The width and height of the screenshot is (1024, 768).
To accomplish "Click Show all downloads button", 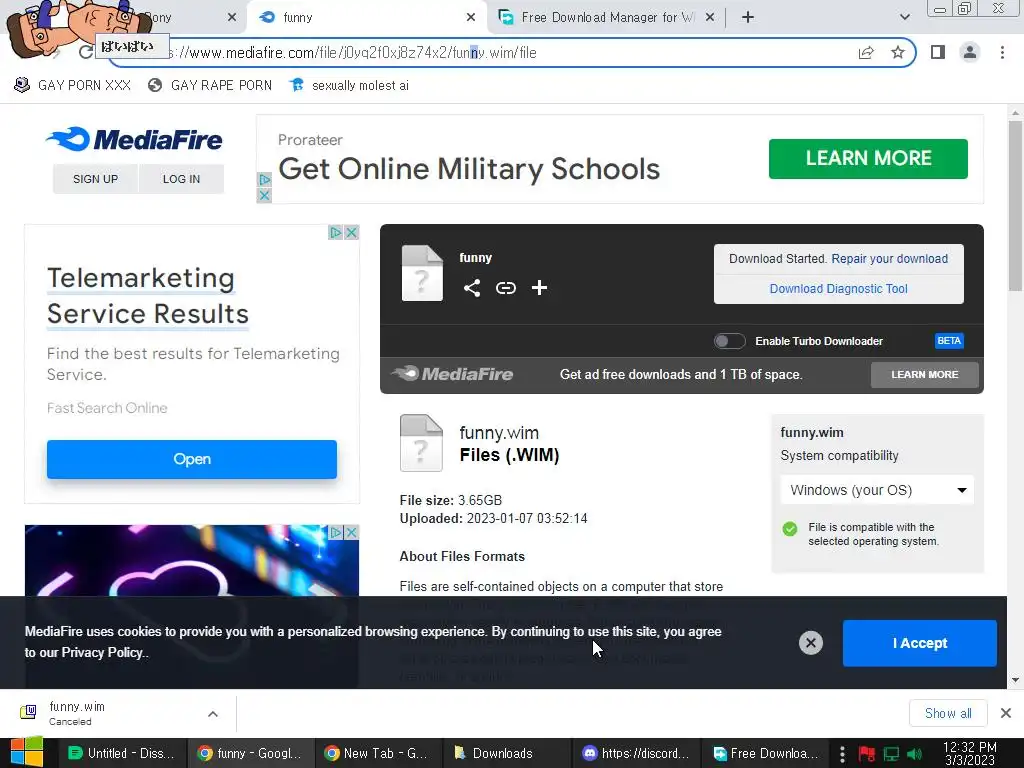I will 948,713.
